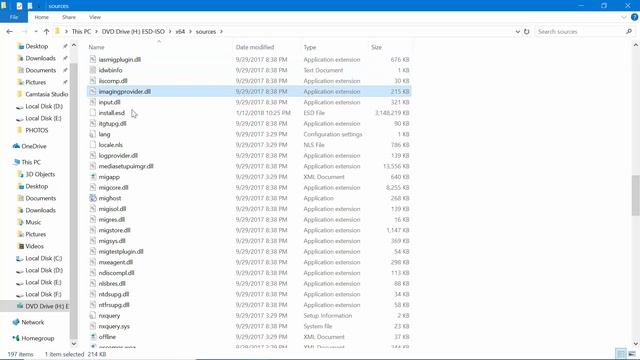
Task: Go up one folder level arrow
Action: tap(46, 31)
